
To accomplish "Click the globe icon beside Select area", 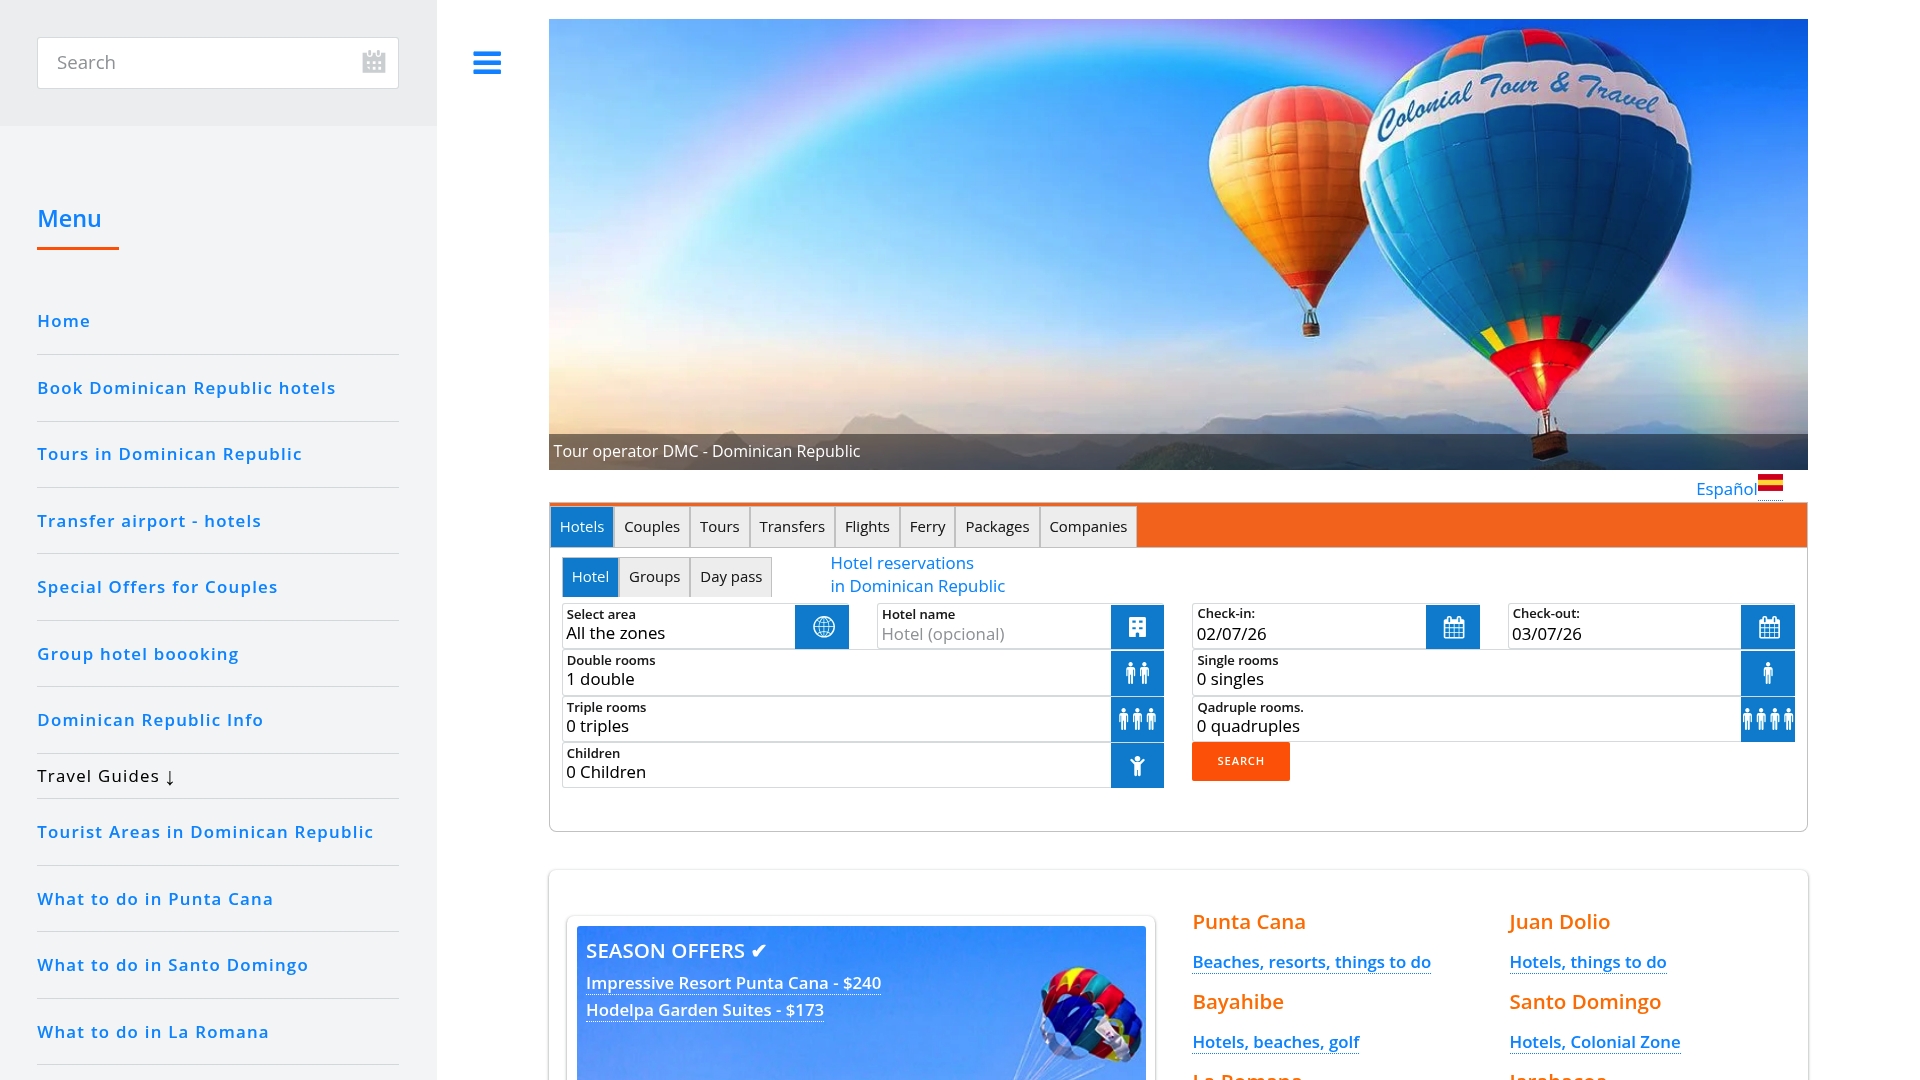I will pyautogui.click(x=822, y=627).
